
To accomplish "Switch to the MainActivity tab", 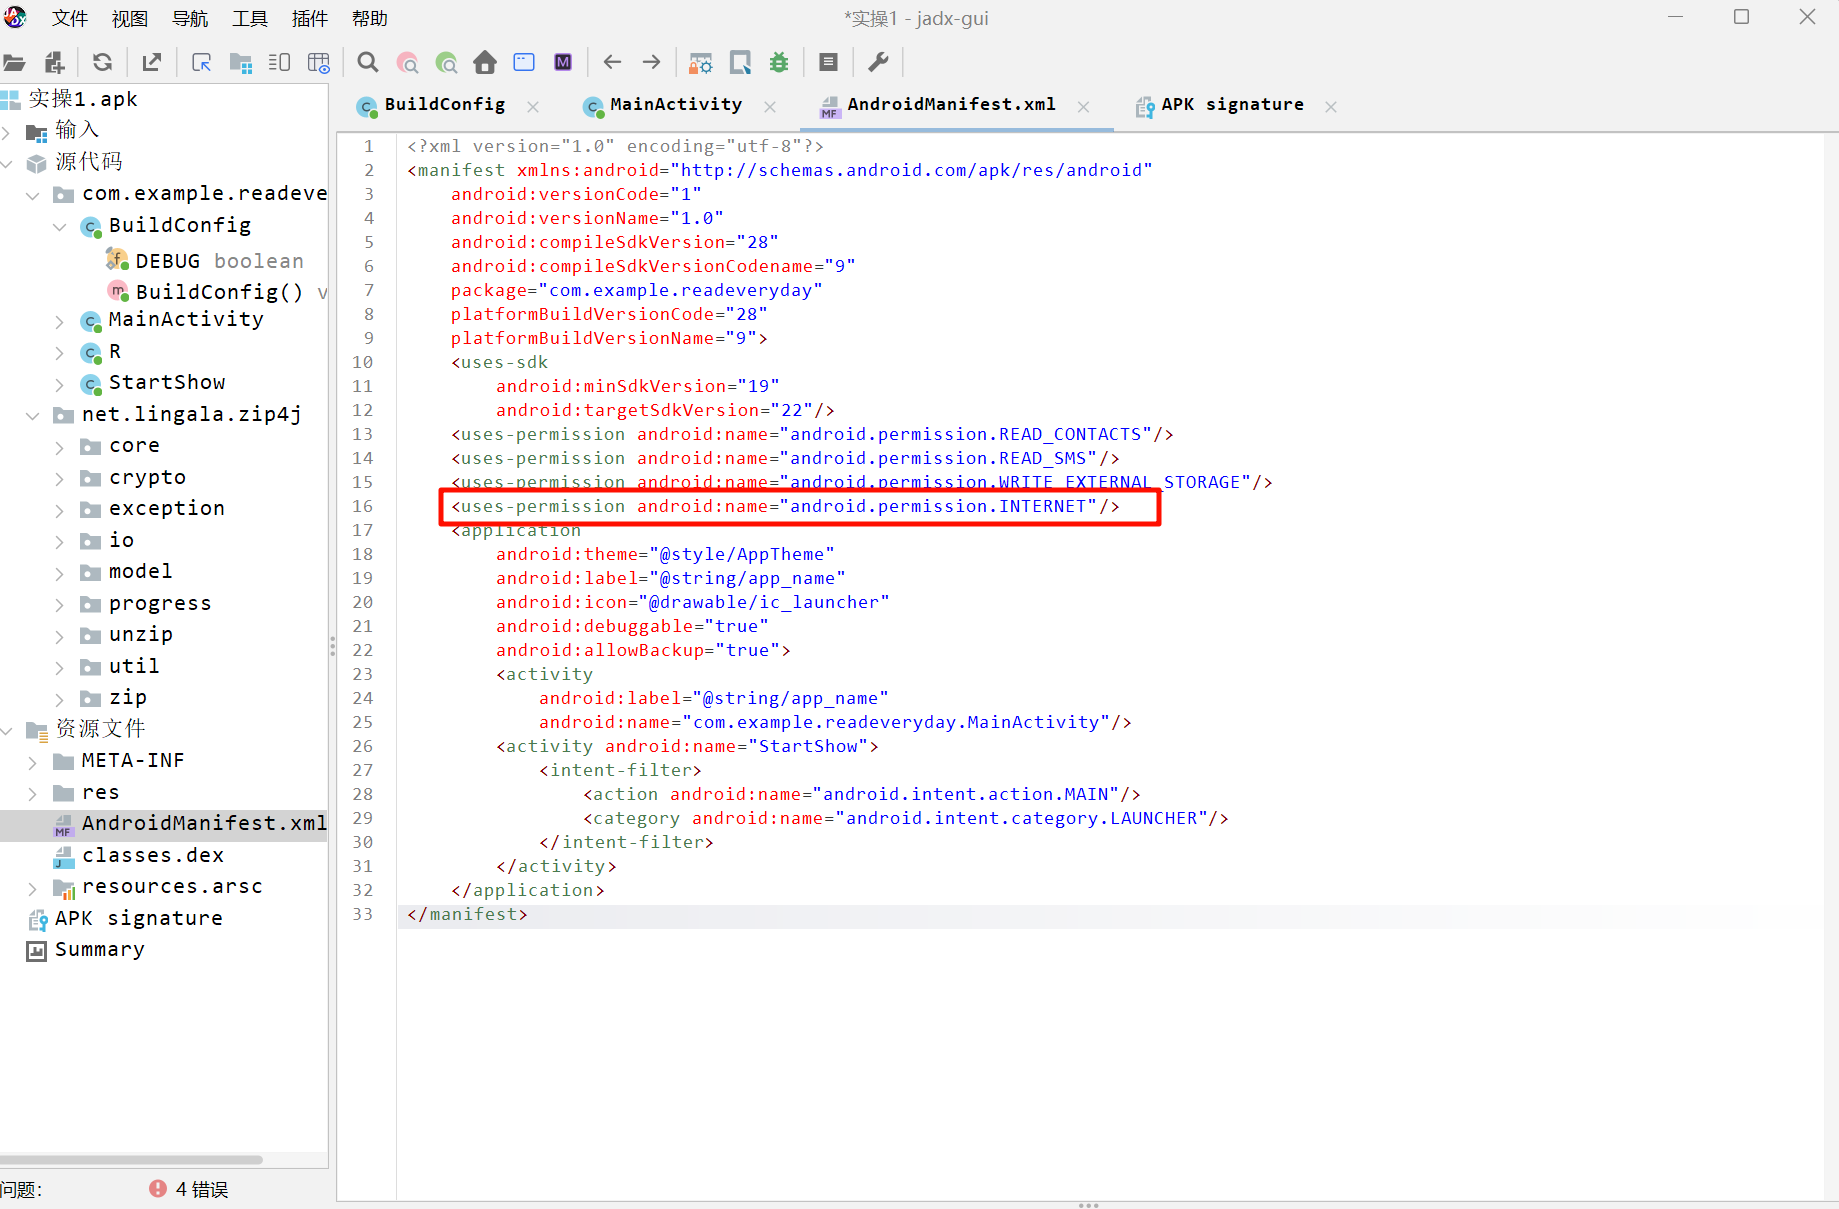I will tap(675, 105).
